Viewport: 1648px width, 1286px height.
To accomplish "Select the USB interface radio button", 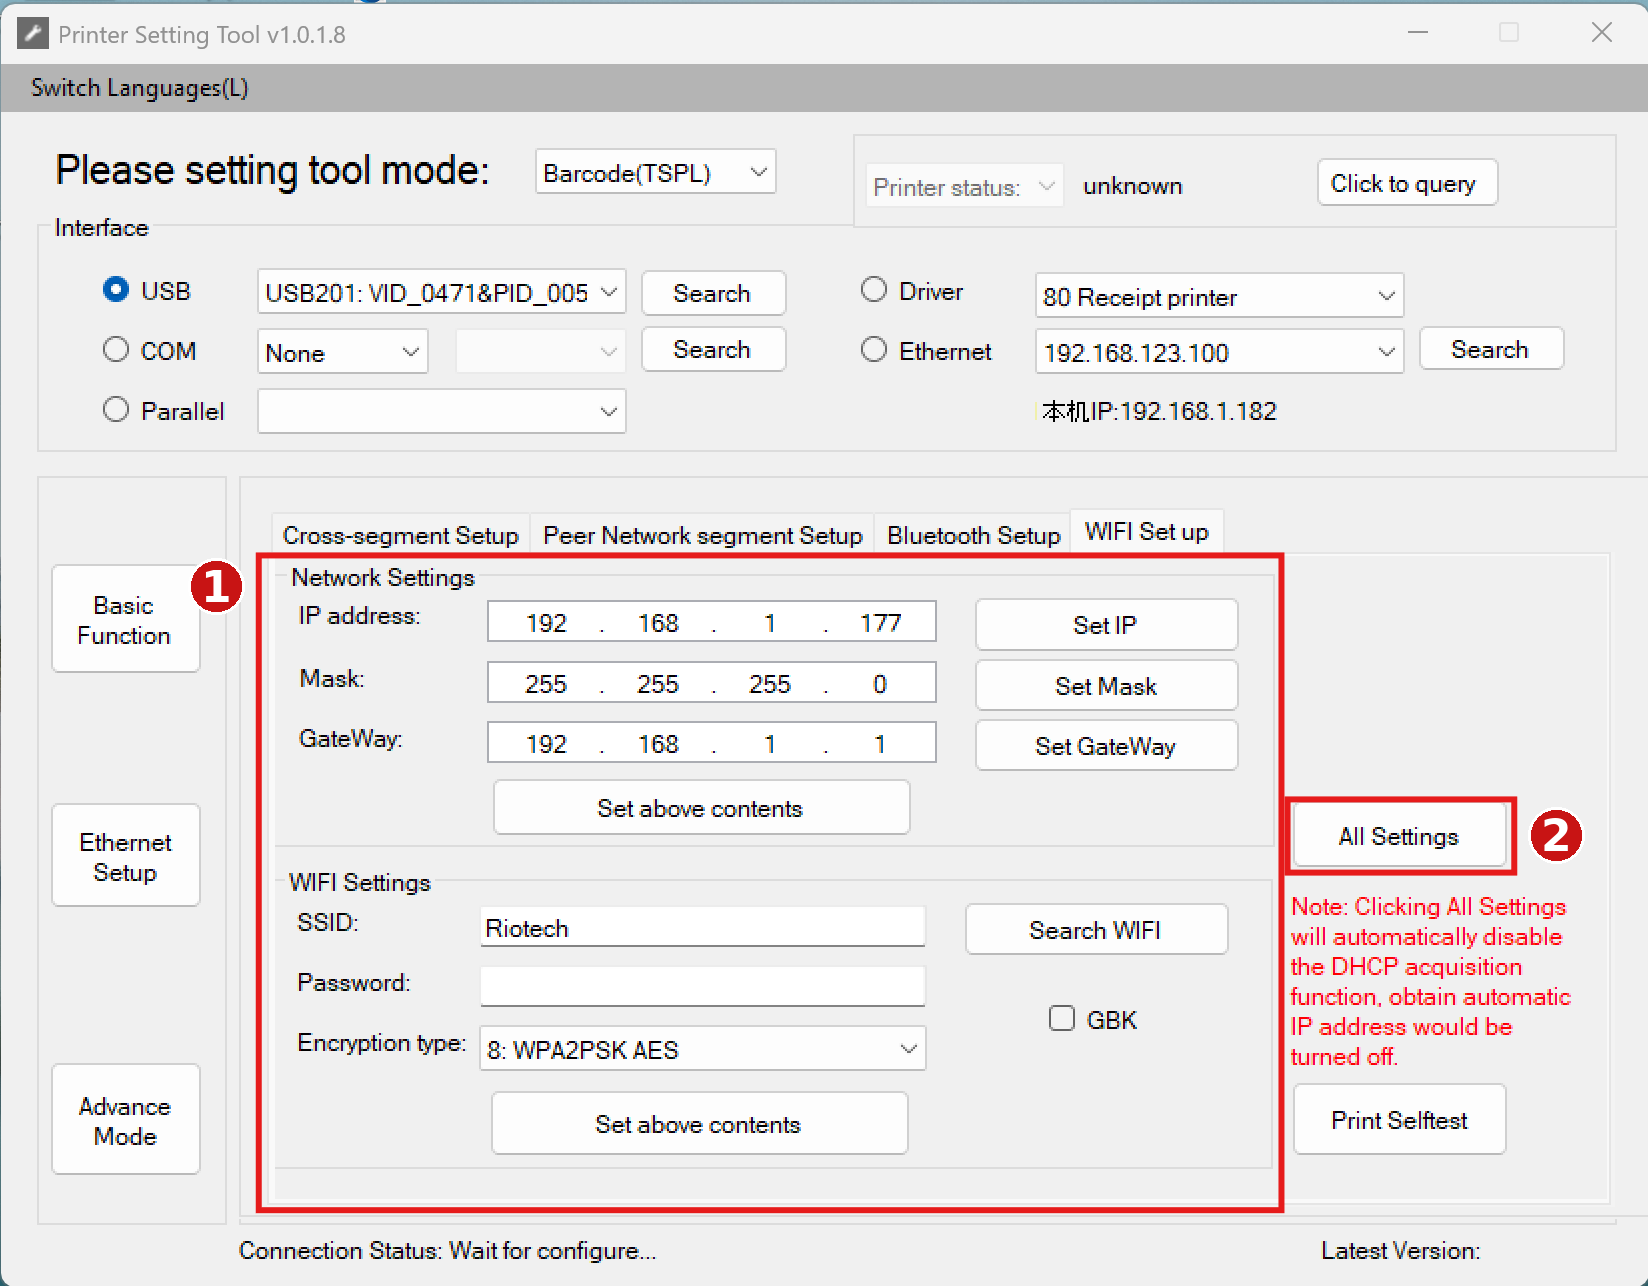I will click(116, 290).
